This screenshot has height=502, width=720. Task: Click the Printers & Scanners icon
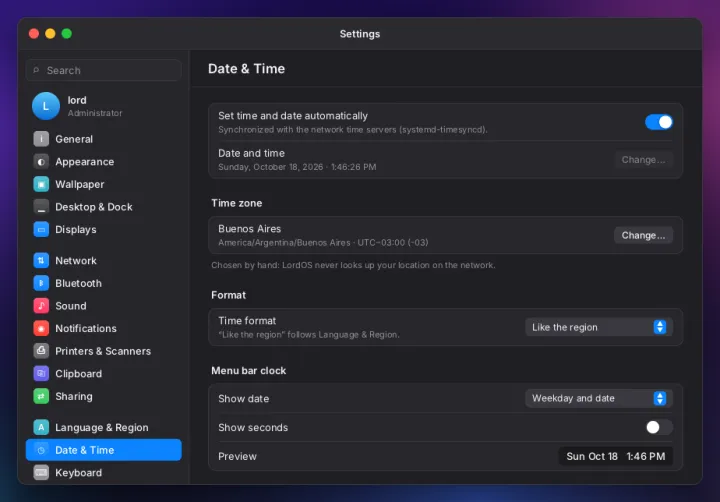click(x=41, y=351)
